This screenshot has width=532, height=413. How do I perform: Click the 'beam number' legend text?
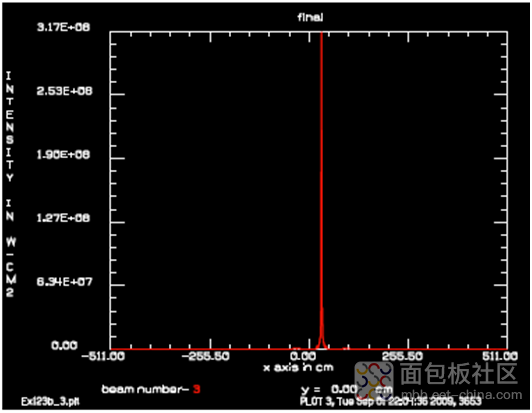pyautogui.click(x=145, y=389)
